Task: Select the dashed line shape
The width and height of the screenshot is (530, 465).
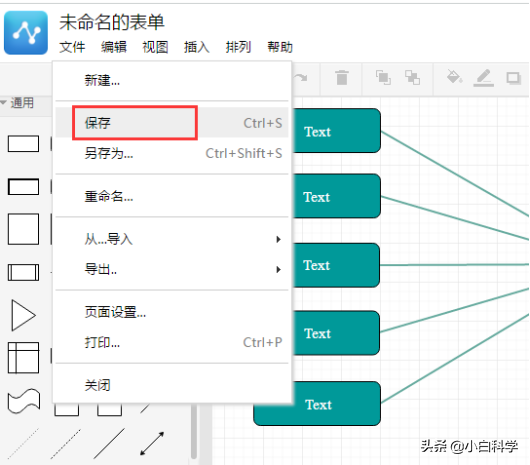Action: (66, 444)
